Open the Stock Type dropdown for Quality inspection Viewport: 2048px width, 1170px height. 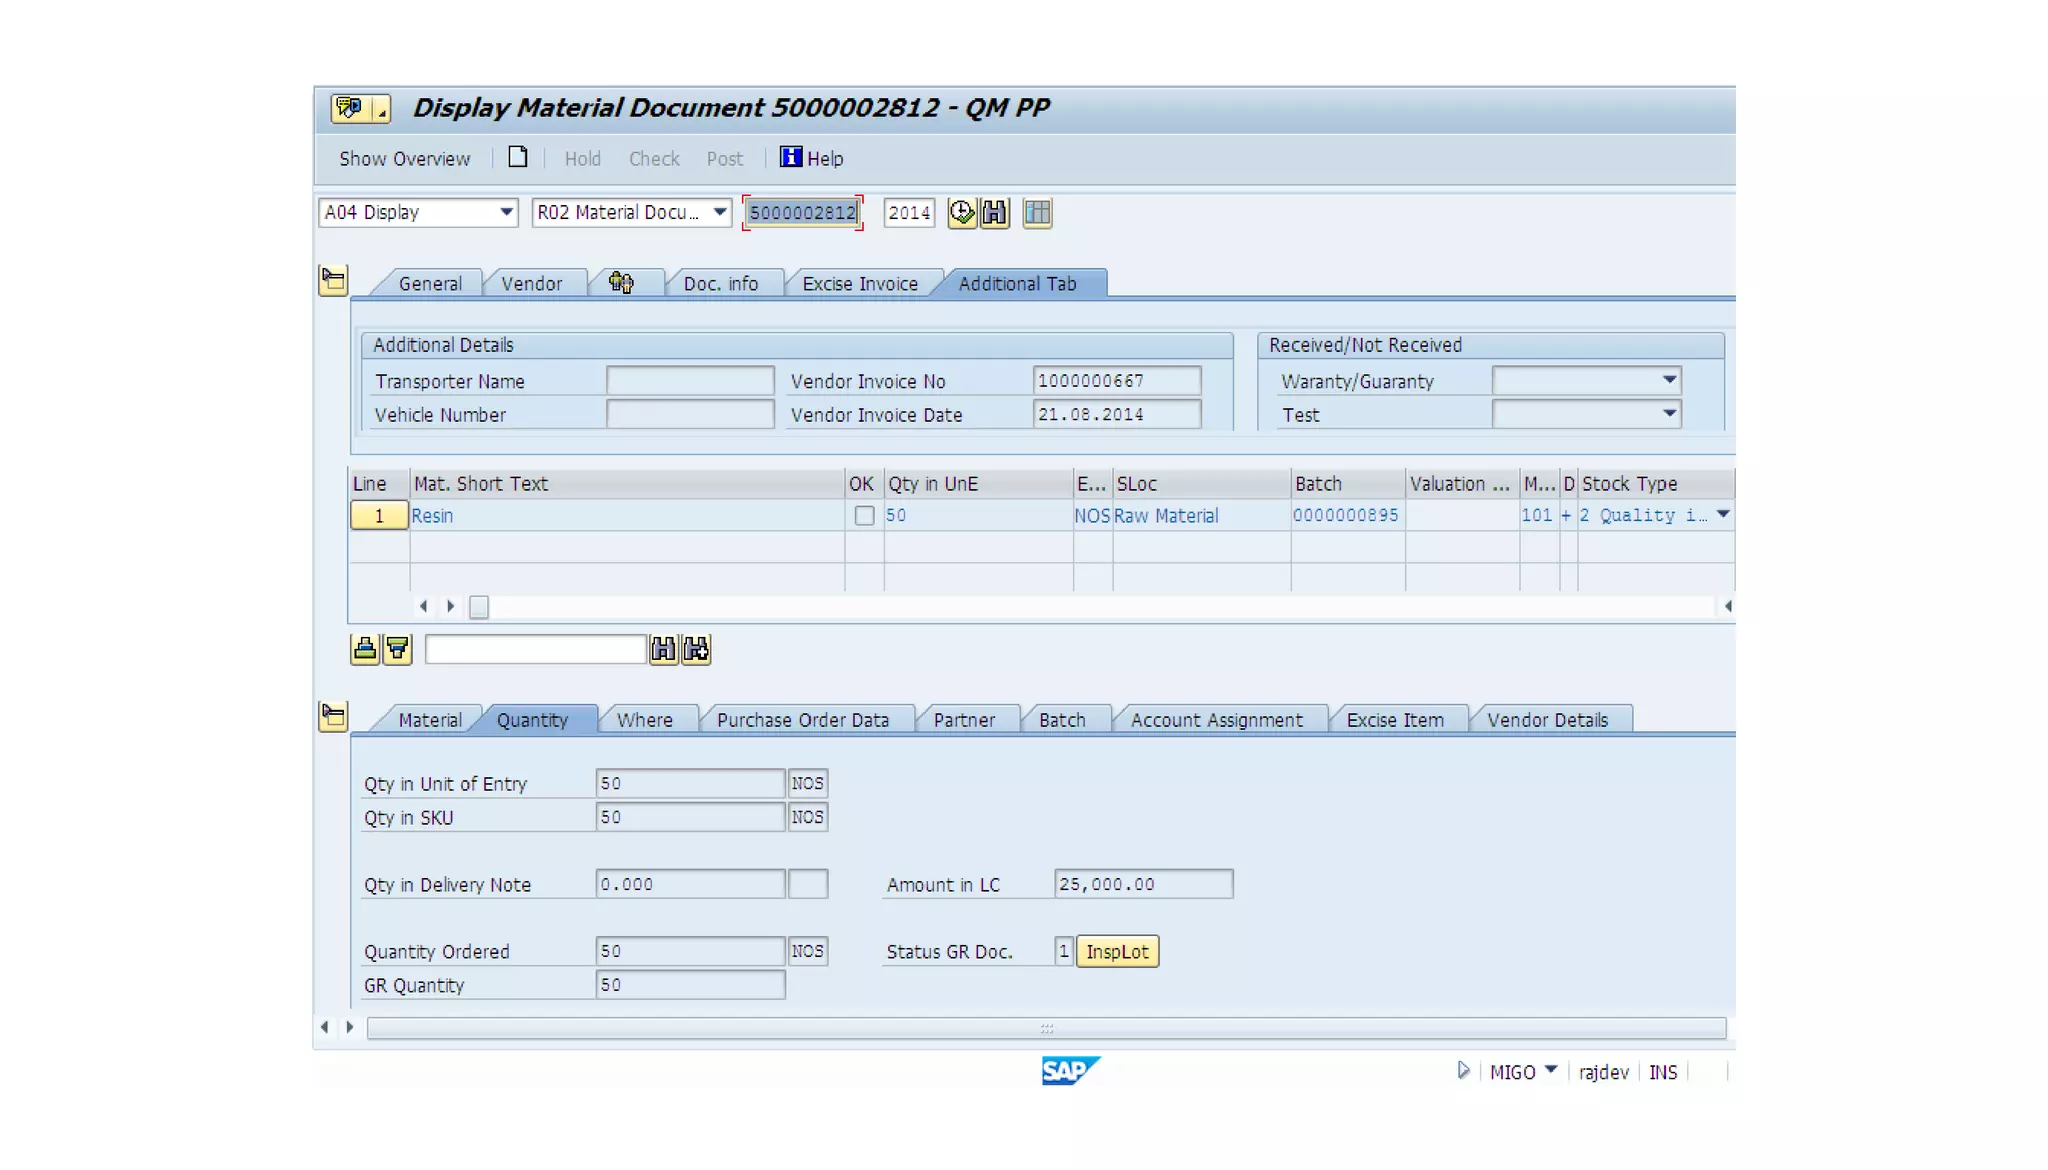(1723, 515)
